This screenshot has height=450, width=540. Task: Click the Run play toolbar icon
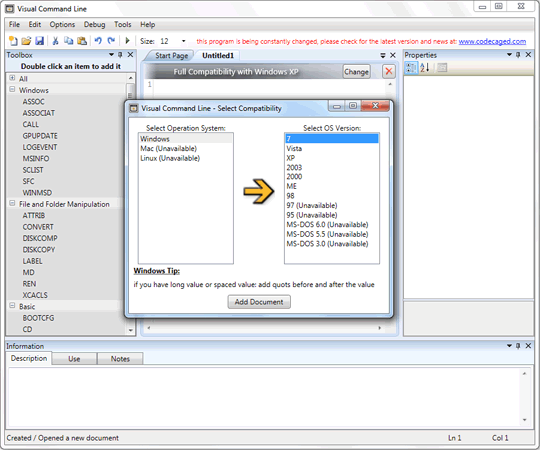(127, 41)
